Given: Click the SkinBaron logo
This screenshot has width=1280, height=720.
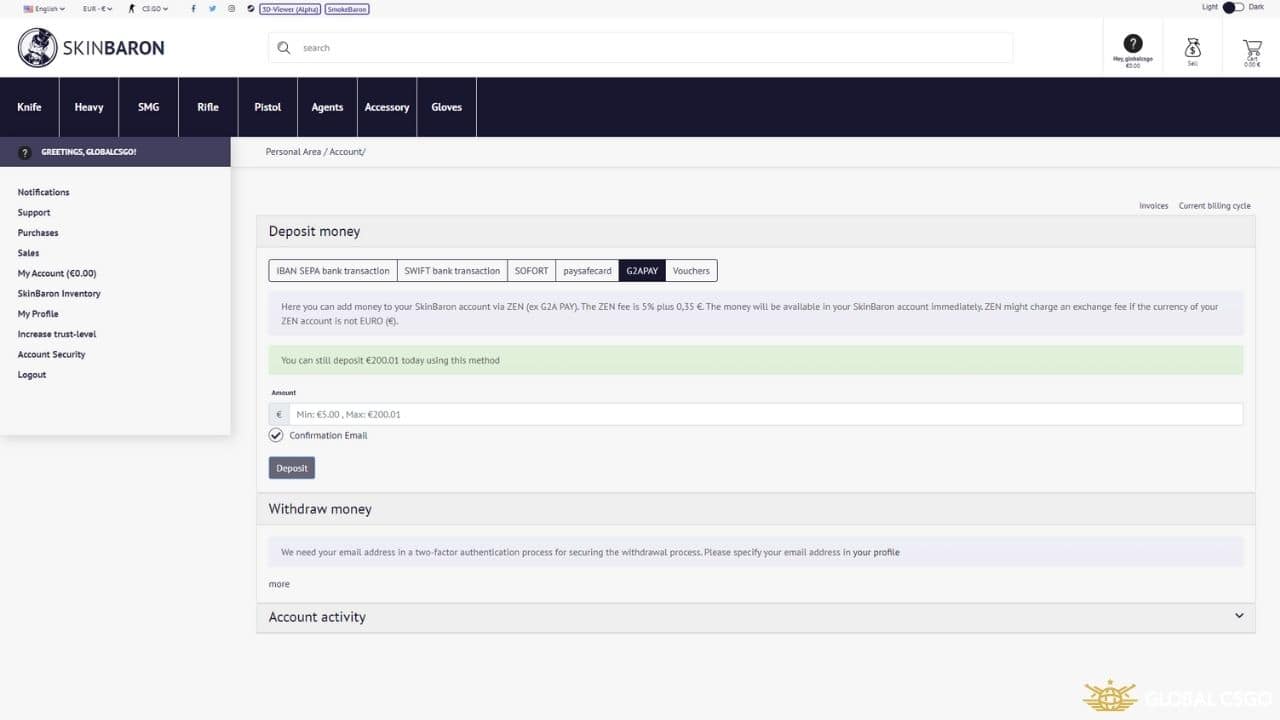Looking at the screenshot, I should [x=91, y=47].
